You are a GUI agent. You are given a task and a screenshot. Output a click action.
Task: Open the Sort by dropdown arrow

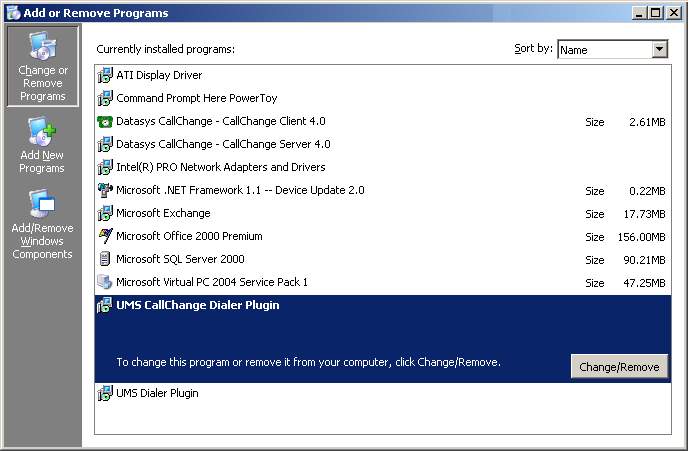click(659, 49)
